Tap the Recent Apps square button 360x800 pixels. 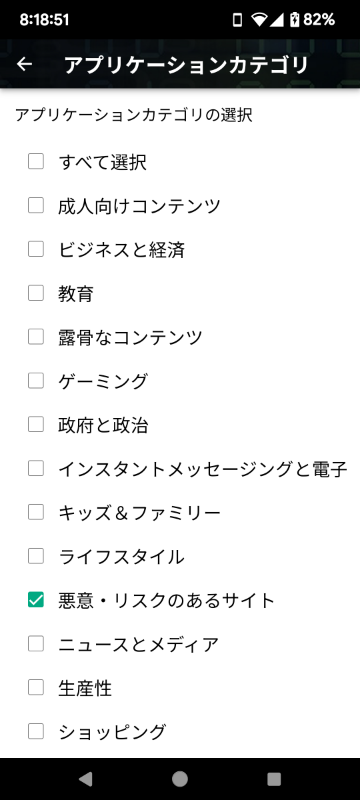coord(274,779)
